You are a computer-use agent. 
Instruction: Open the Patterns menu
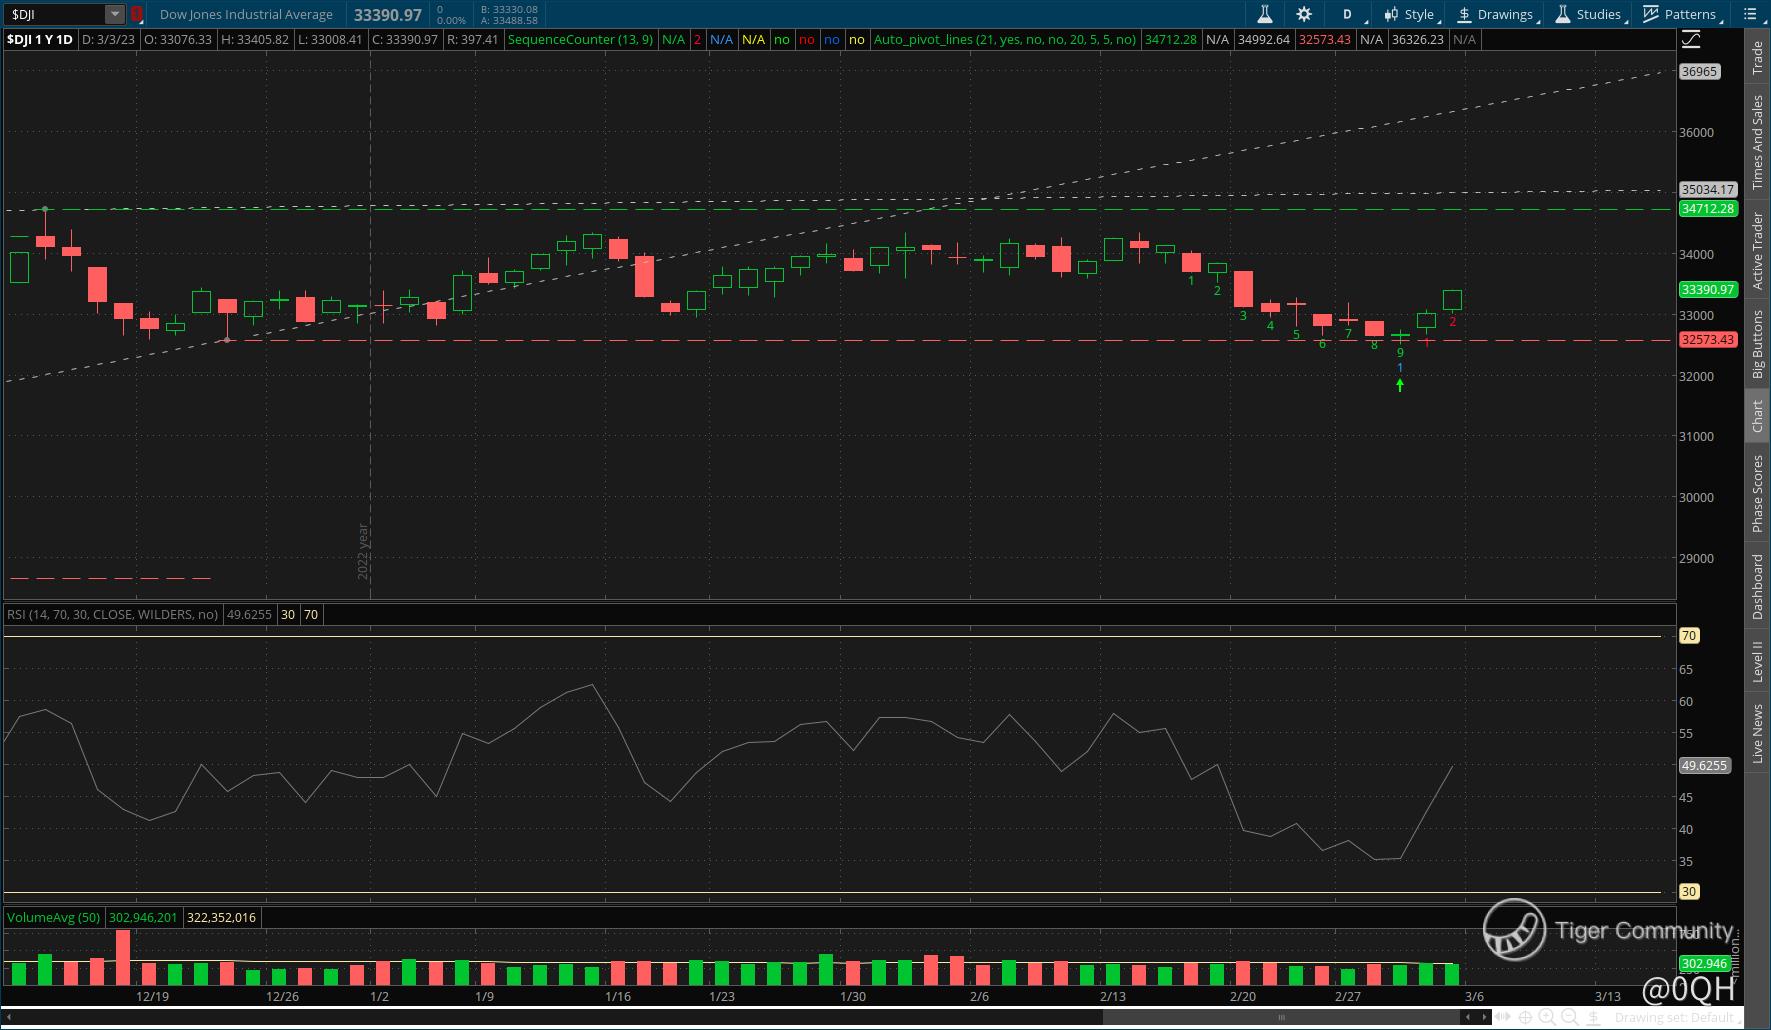(1682, 14)
